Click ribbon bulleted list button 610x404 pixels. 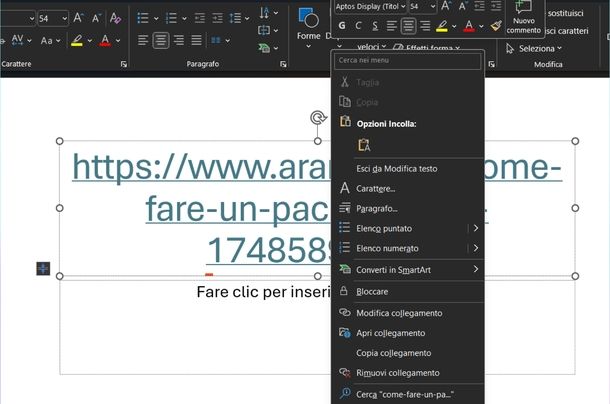click(143, 18)
